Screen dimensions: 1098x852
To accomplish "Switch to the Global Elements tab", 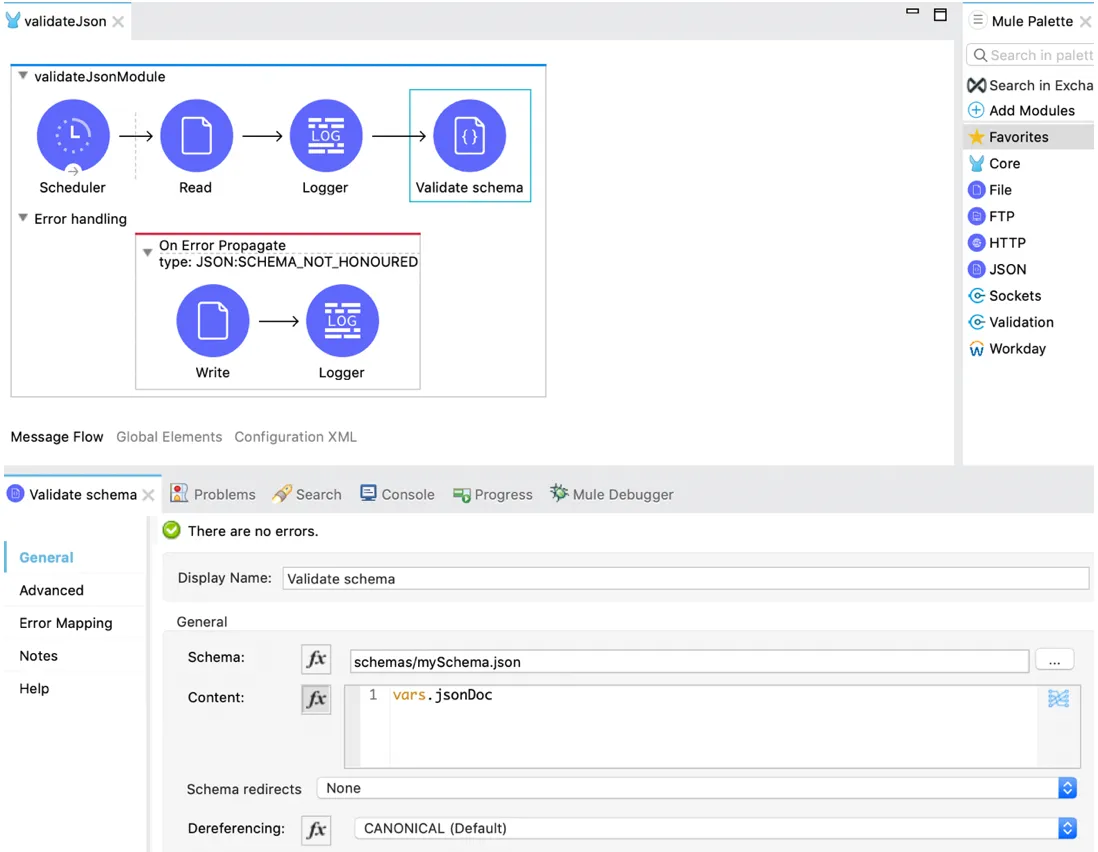I will tap(169, 437).
